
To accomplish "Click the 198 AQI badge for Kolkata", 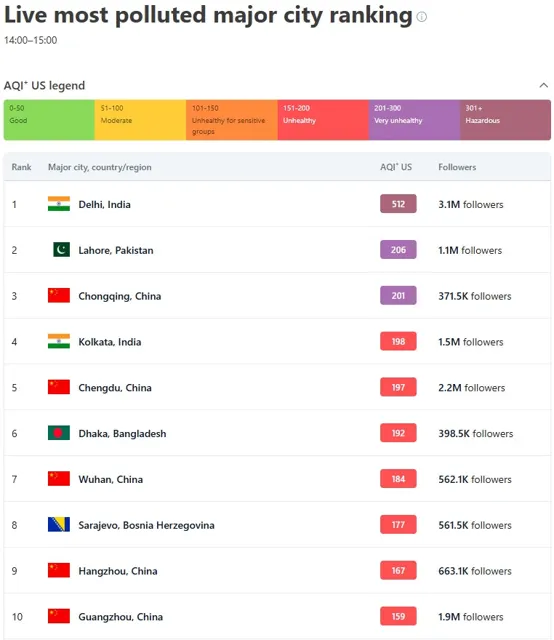I will point(398,341).
